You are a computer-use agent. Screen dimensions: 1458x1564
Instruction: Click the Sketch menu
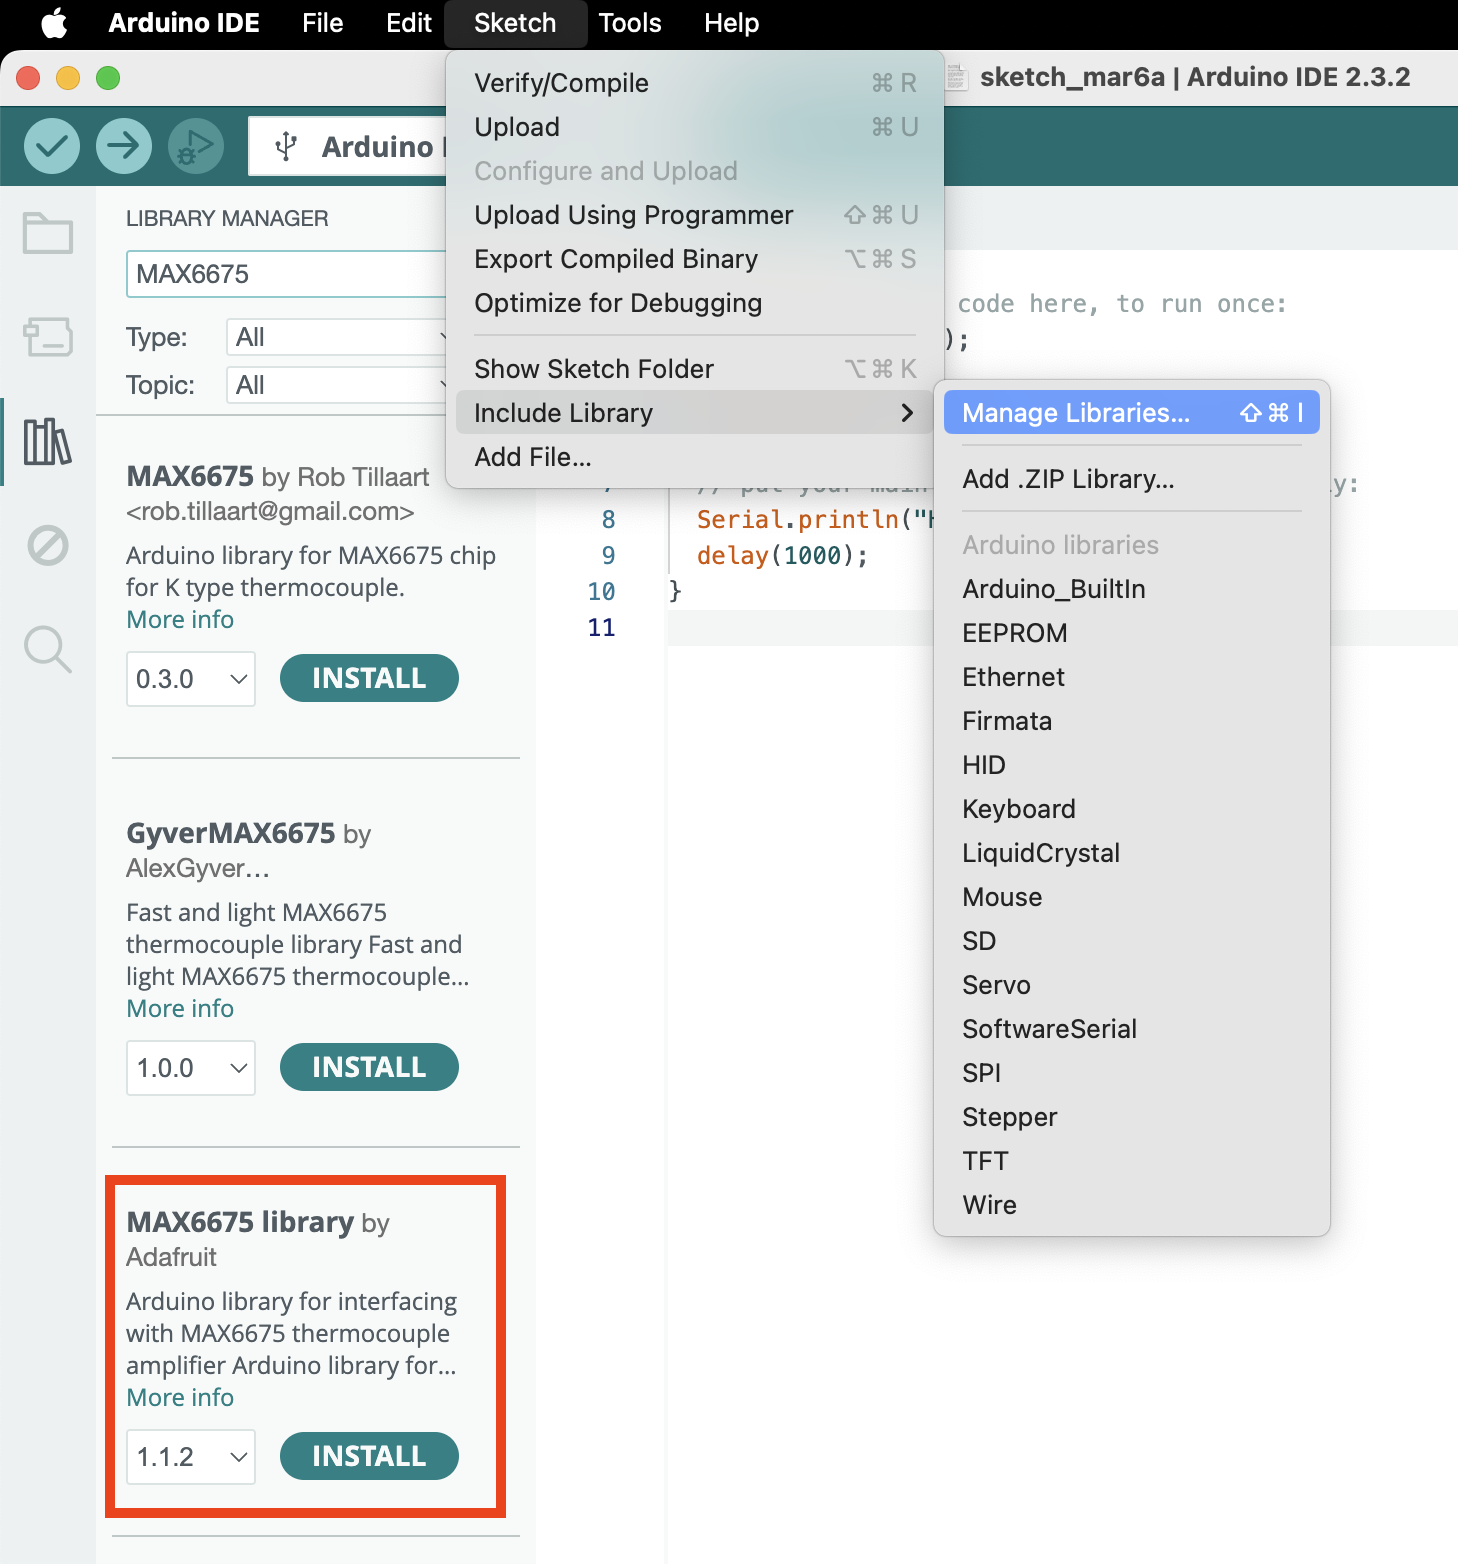click(x=515, y=23)
